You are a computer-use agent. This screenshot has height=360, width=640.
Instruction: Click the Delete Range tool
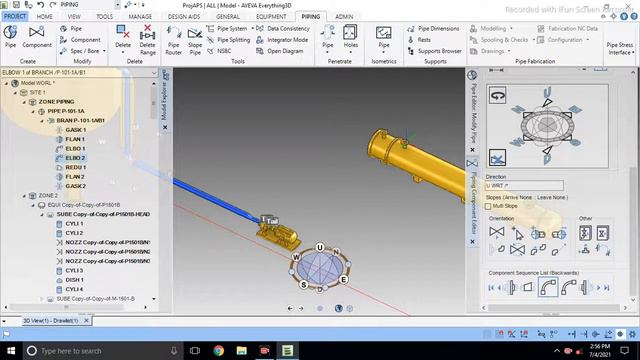tap(147, 40)
